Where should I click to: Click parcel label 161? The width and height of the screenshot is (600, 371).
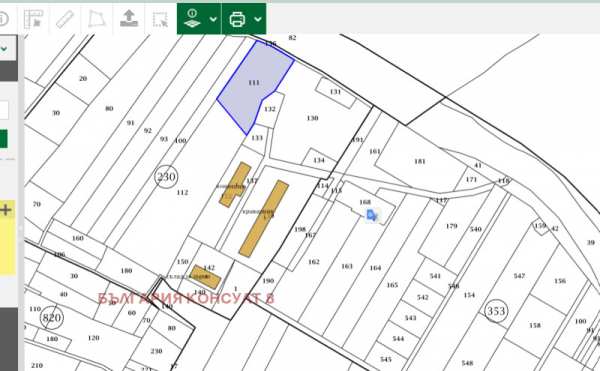pyautogui.click(x=374, y=151)
